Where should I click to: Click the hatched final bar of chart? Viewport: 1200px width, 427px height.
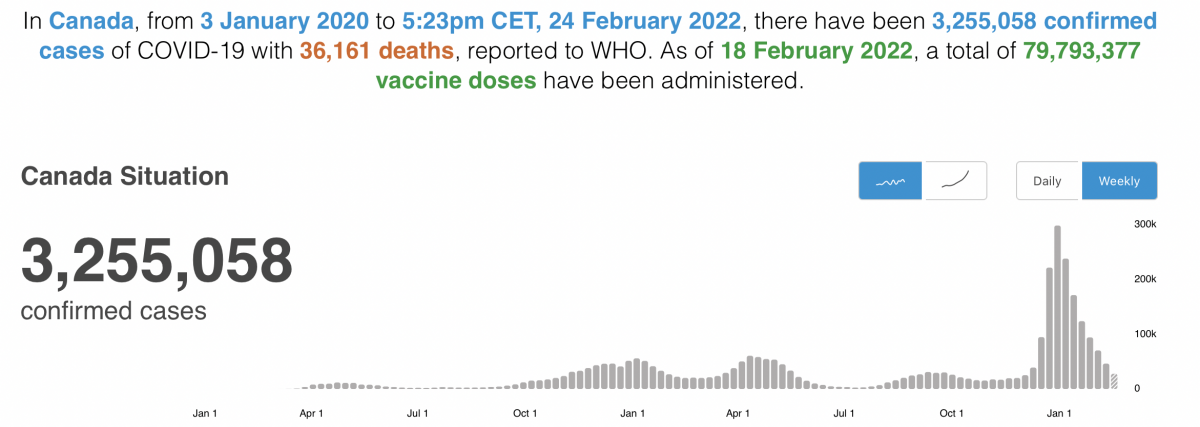click(1114, 381)
